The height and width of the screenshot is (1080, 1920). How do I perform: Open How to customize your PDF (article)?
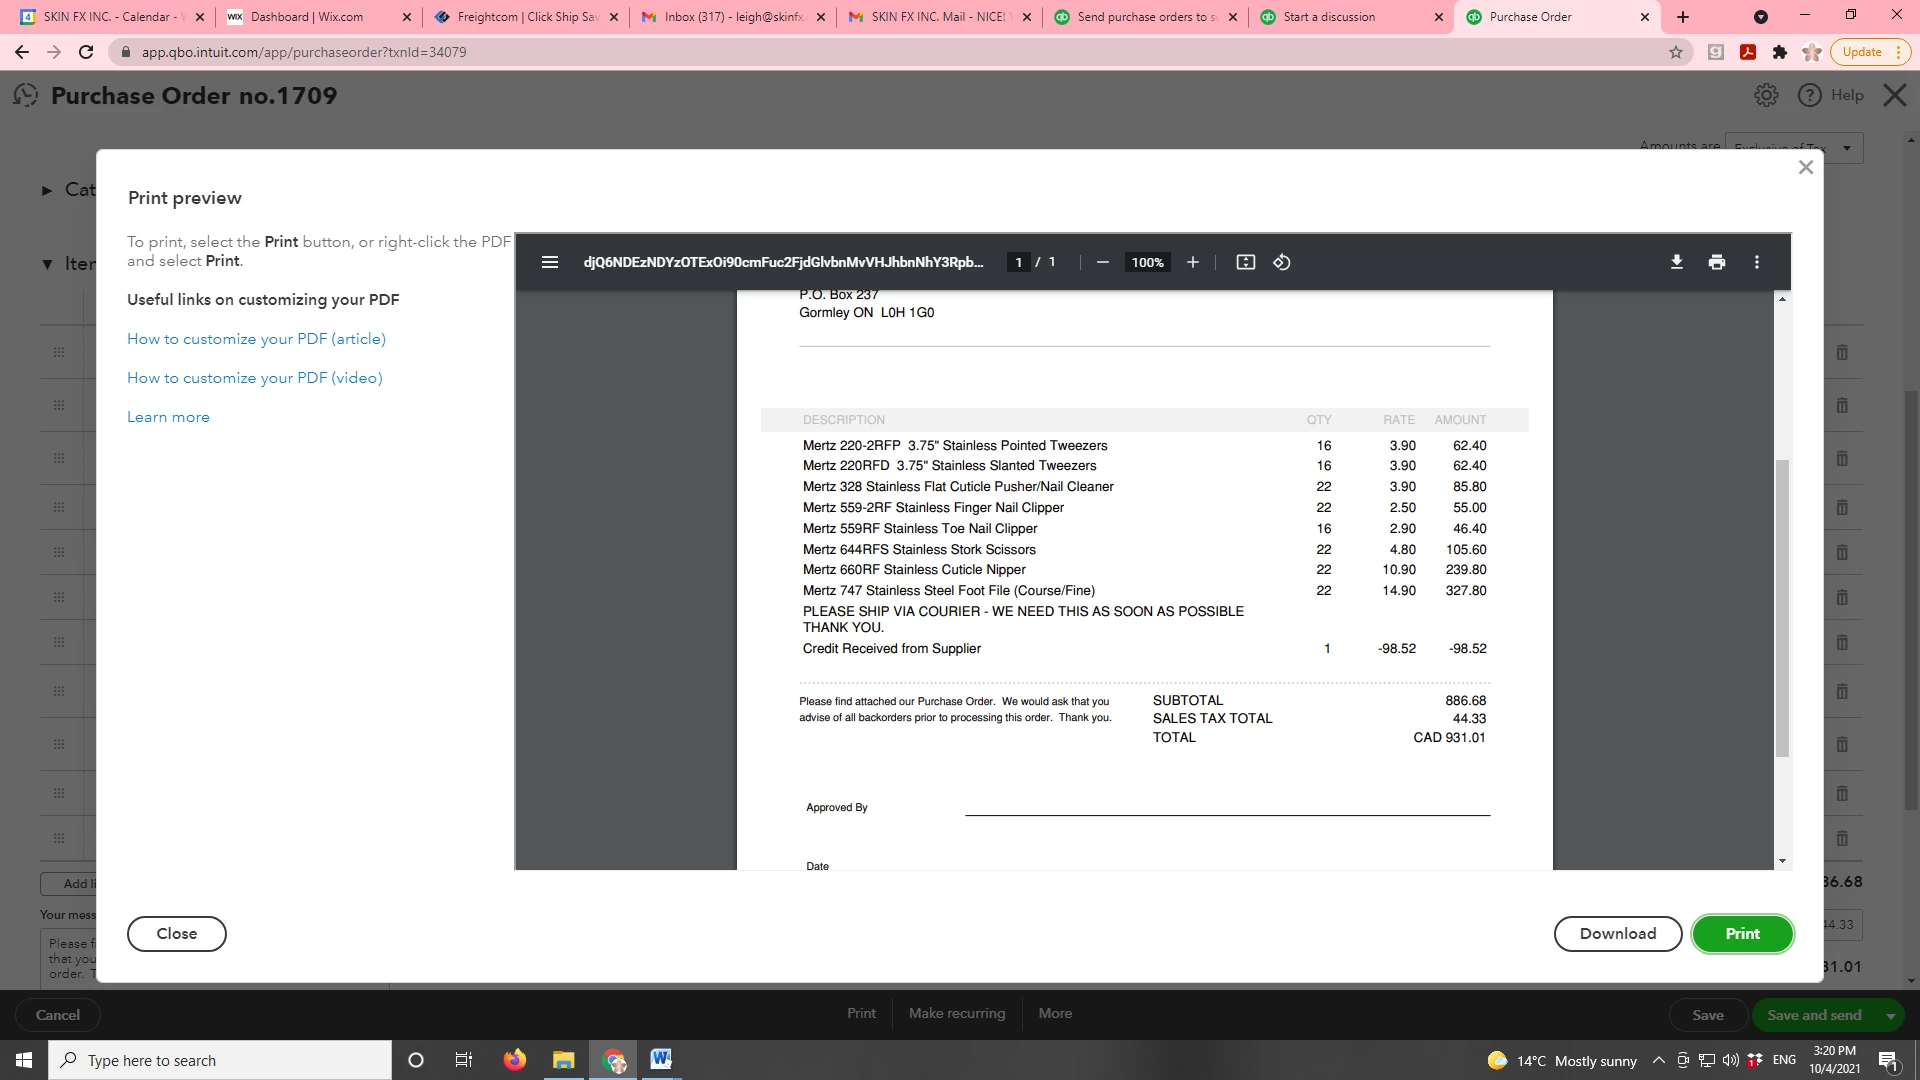coord(256,339)
